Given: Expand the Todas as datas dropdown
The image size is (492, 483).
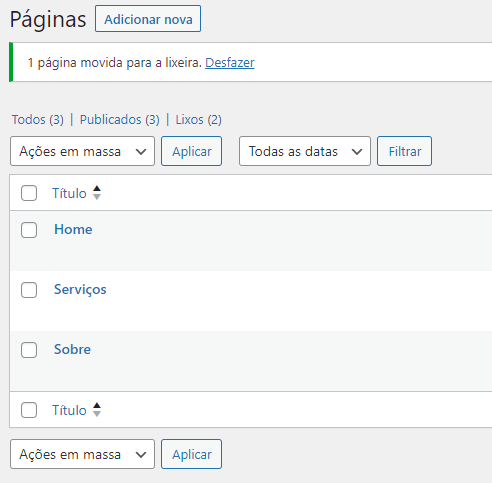Looking at the screenshot, I should pyautogui.click(x=305, y=151).
